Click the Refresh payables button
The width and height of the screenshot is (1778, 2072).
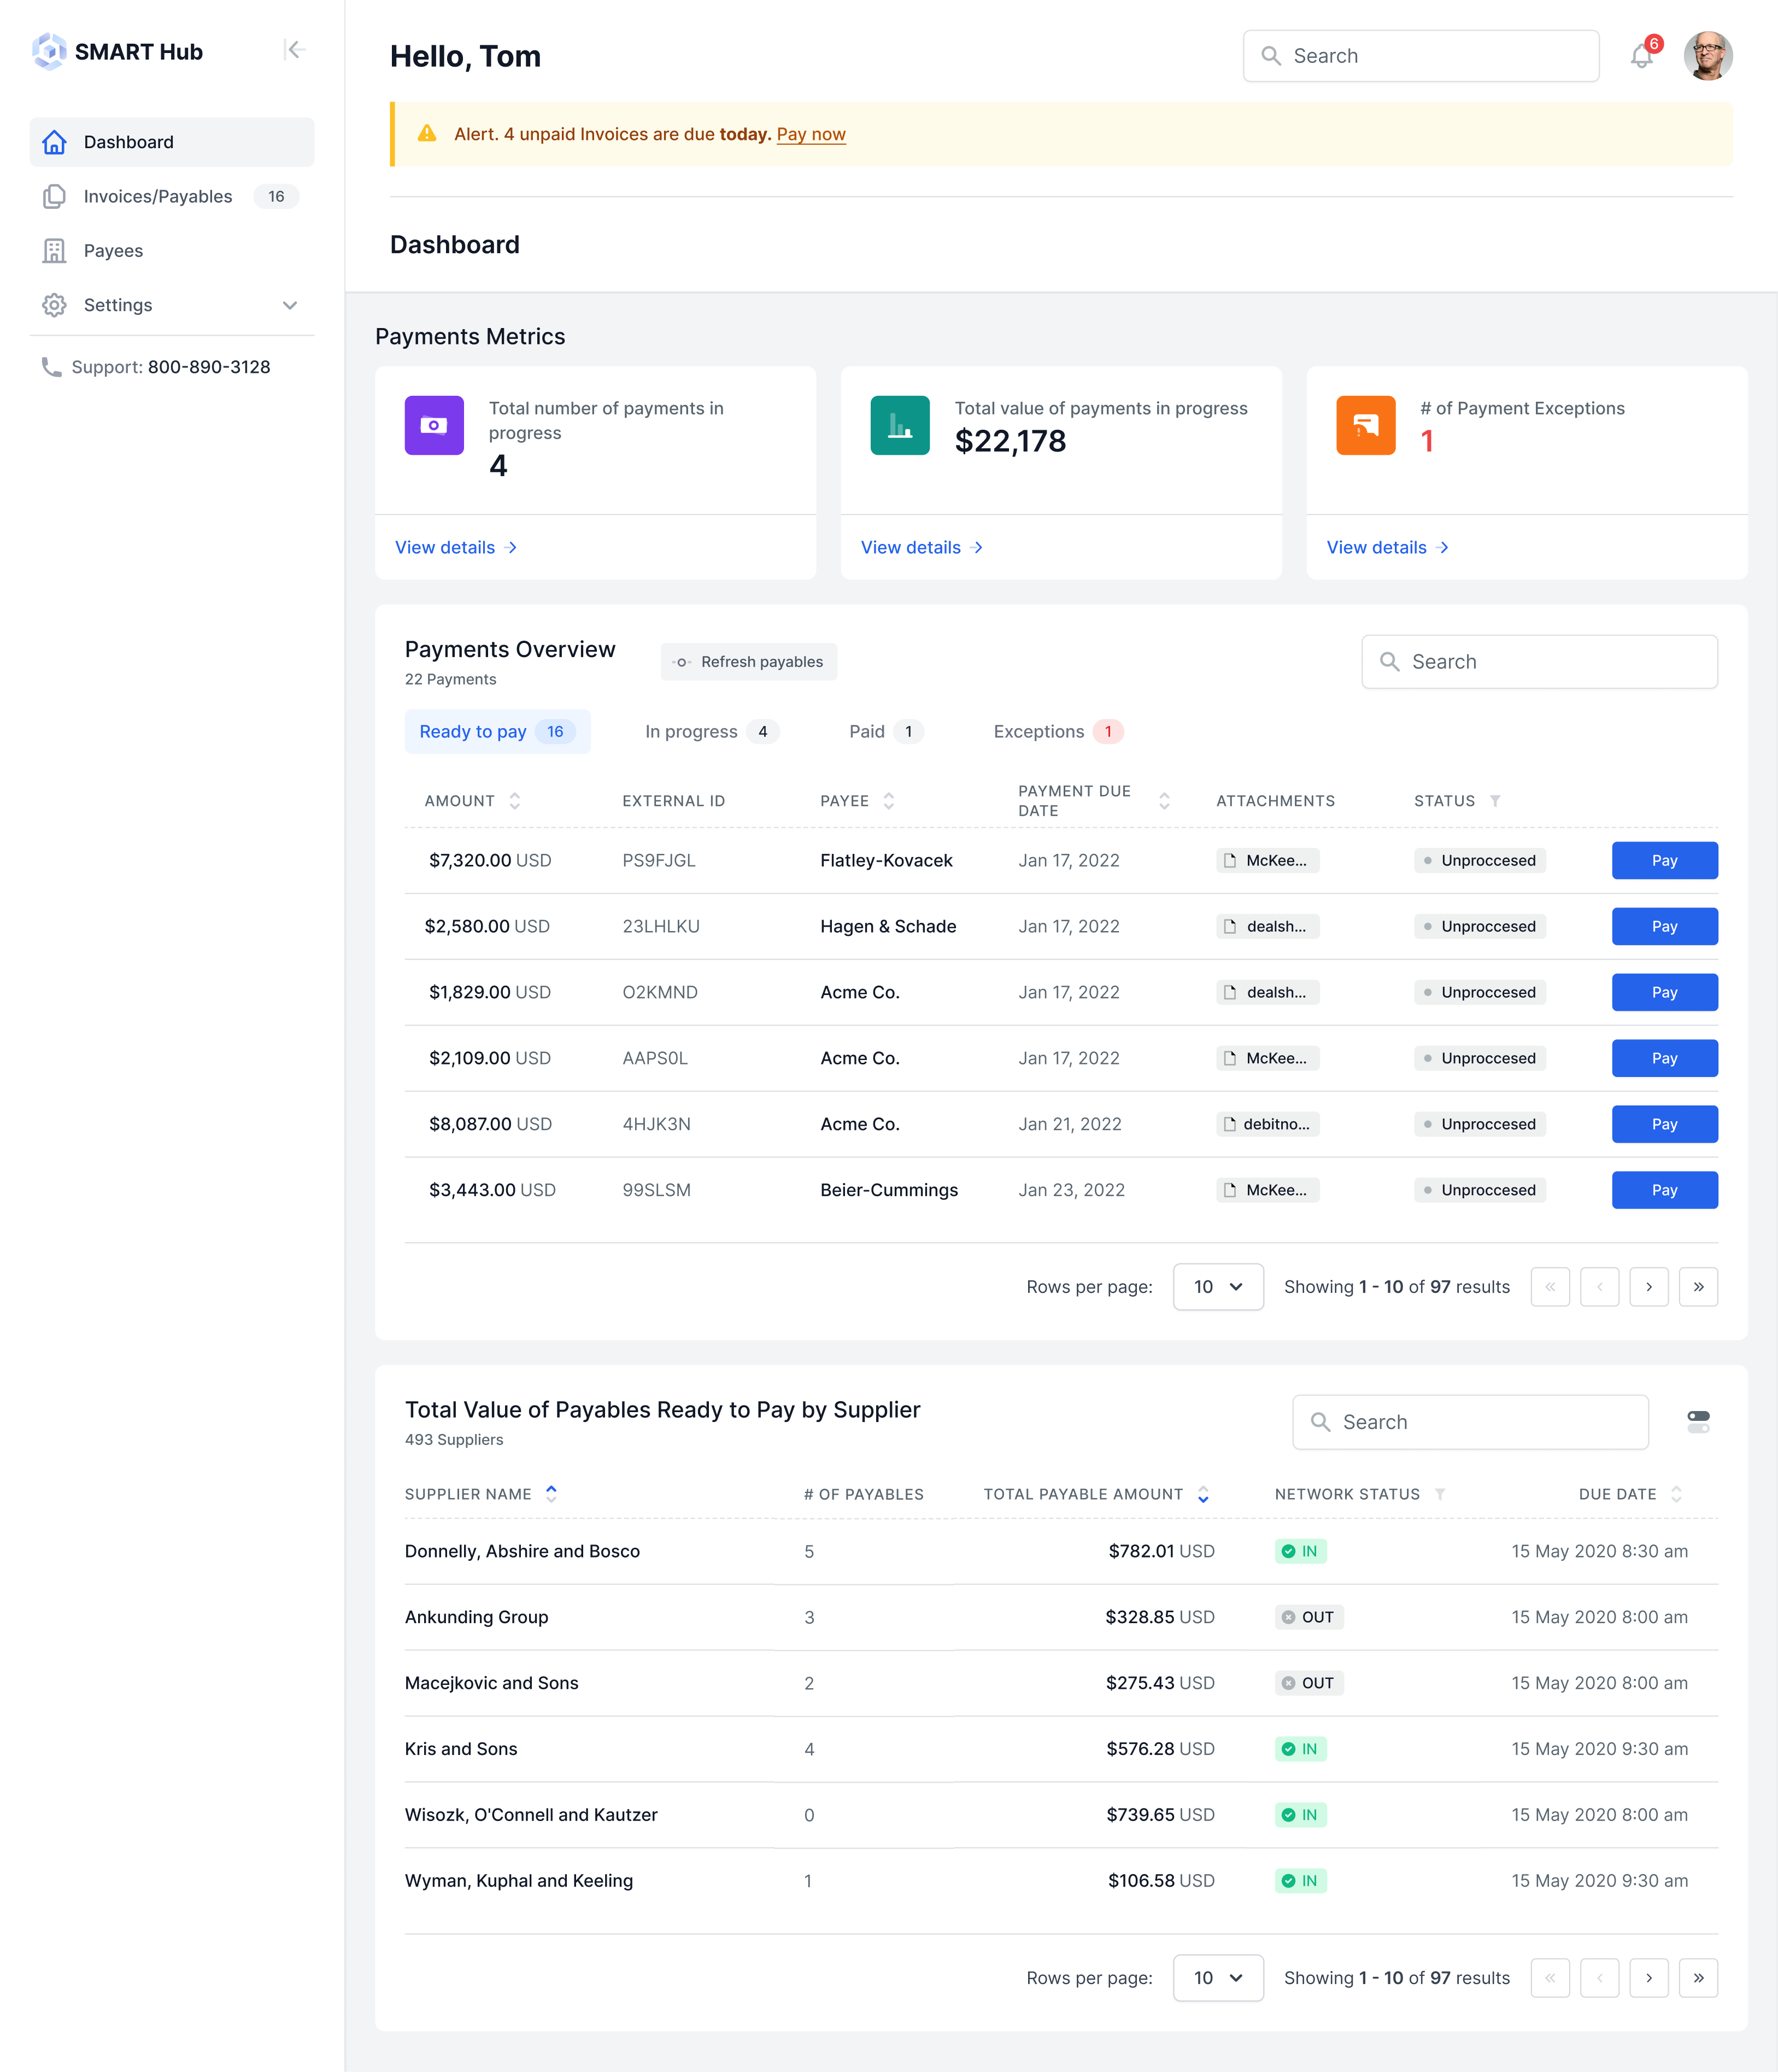point(748,662)
